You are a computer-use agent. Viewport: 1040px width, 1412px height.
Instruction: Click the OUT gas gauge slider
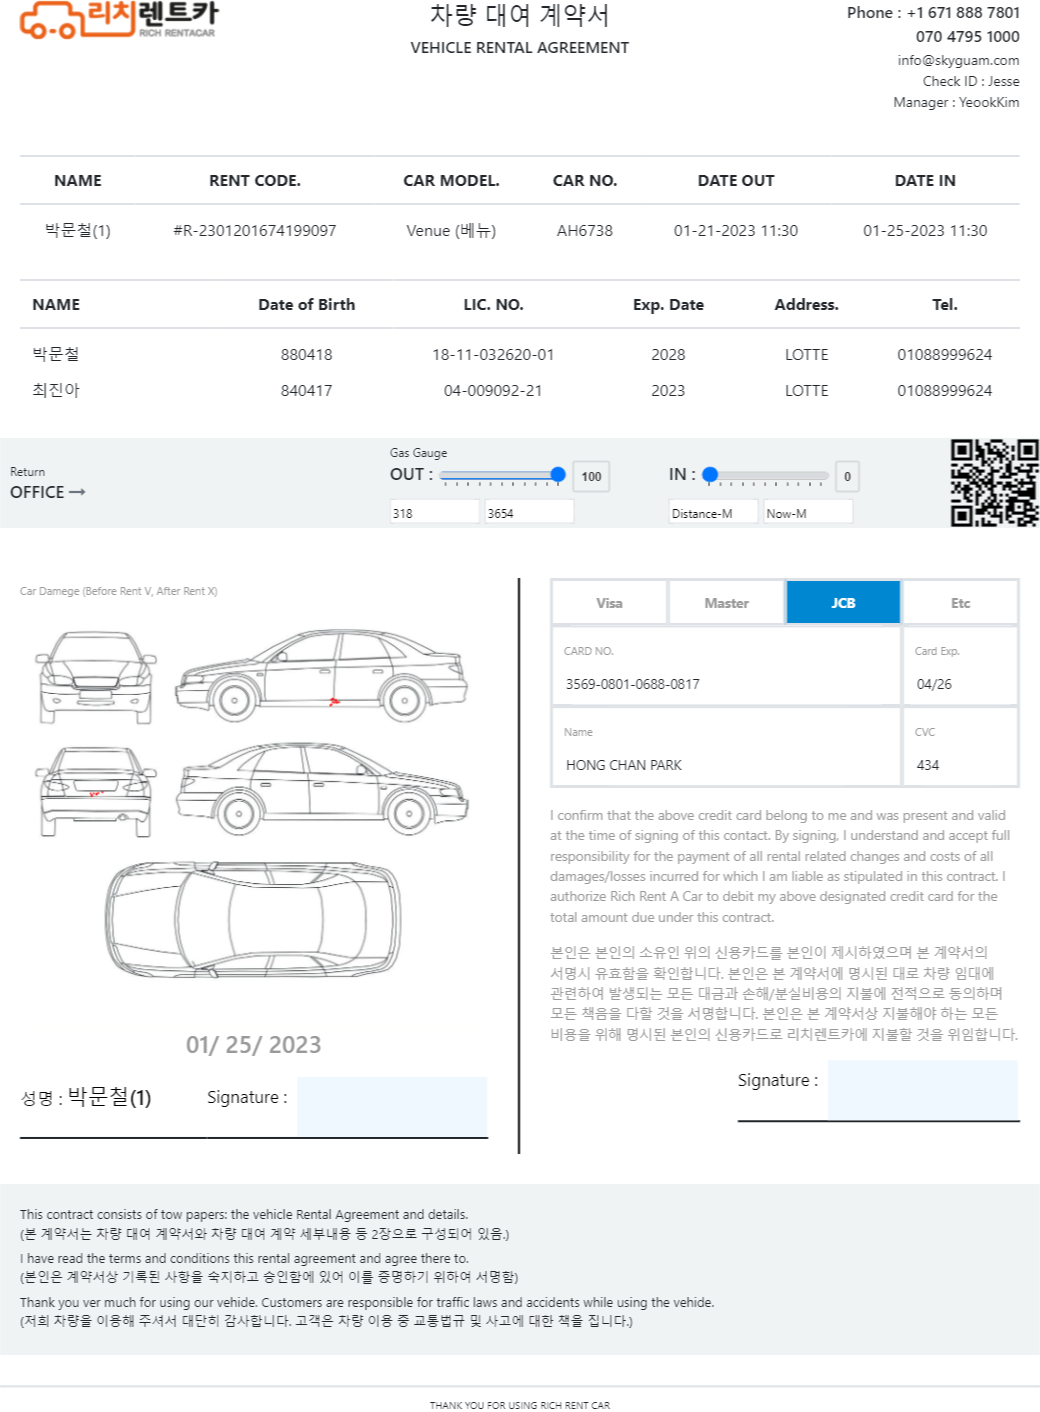pos(503,475)
